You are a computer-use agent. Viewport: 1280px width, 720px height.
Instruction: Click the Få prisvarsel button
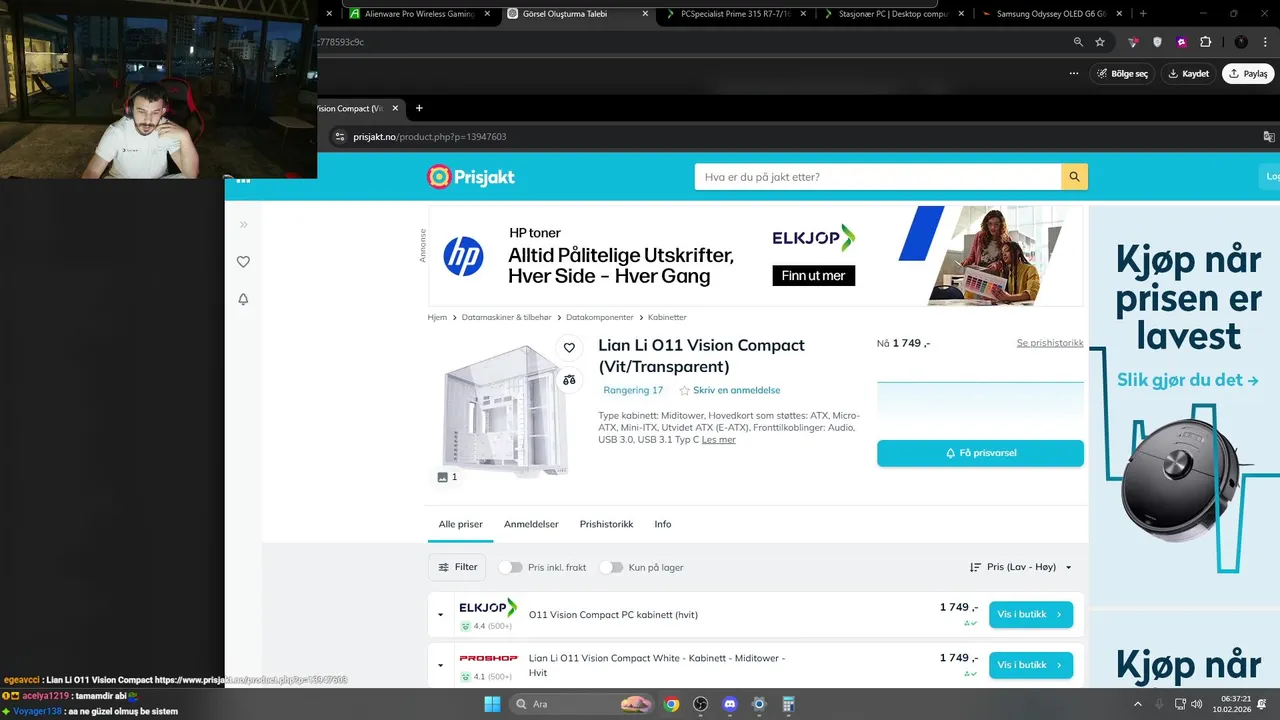[x=980, y=453]
